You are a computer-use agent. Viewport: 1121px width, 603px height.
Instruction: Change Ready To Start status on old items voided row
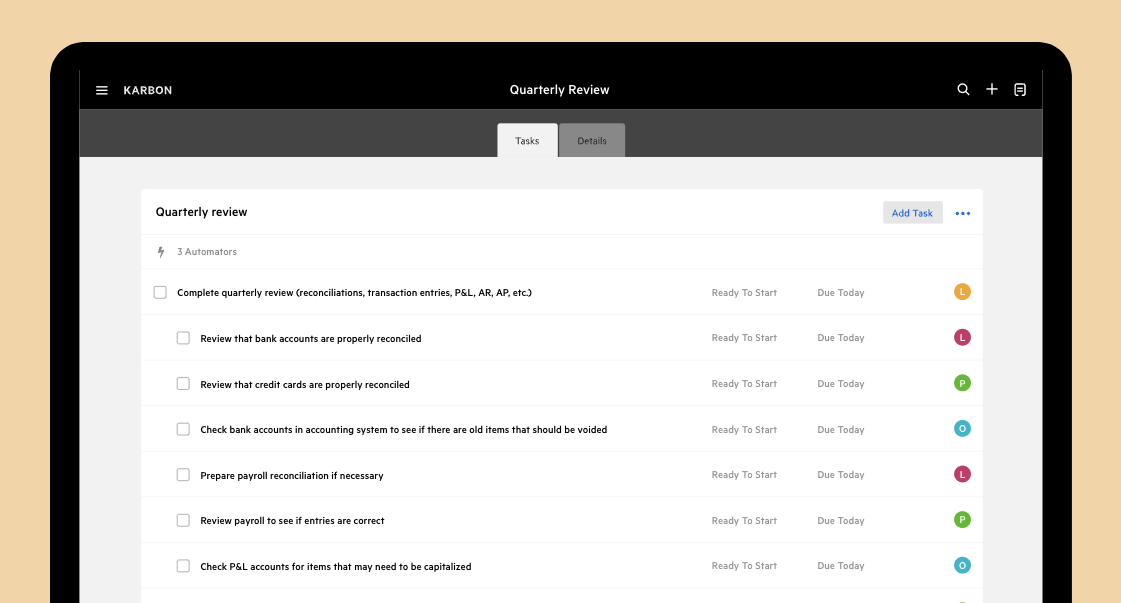[x=744, y=429]
